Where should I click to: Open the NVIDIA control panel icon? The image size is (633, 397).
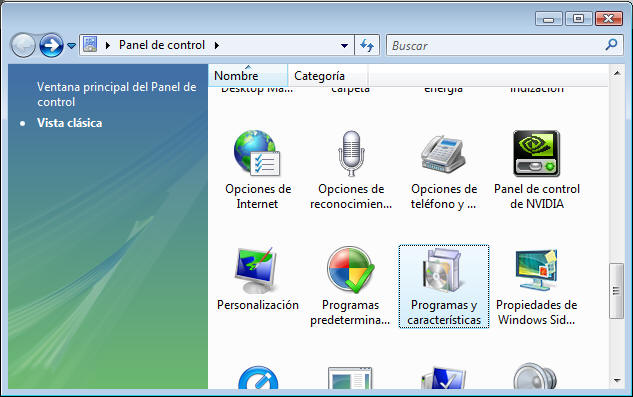click(537, 153)
